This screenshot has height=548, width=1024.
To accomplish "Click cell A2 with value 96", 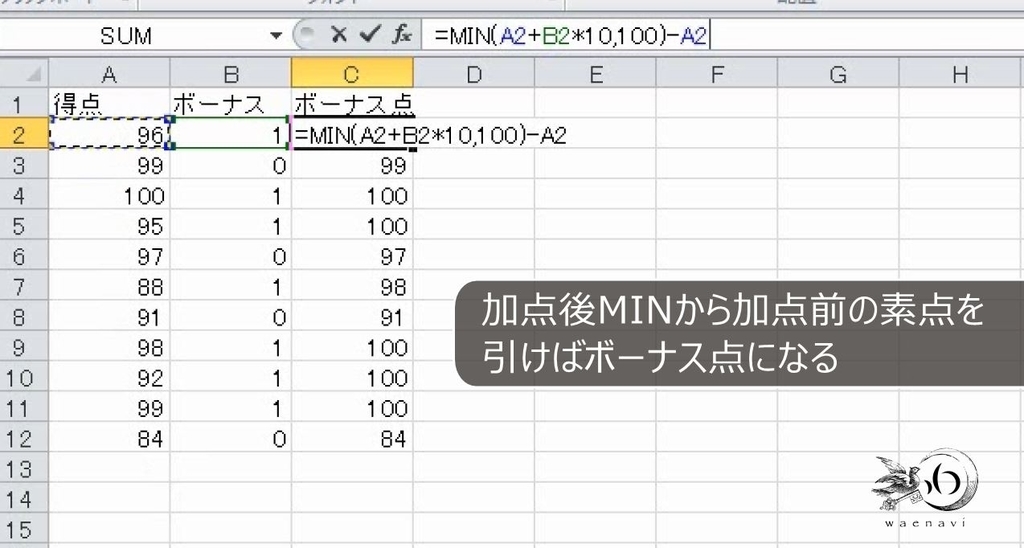I will pos(109,135).
